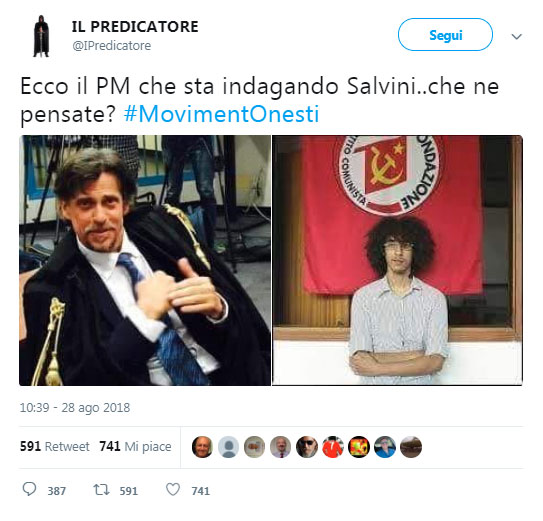View the 741 Mi piace list
This screenshot has width=543, height=521.
(135, 447)
